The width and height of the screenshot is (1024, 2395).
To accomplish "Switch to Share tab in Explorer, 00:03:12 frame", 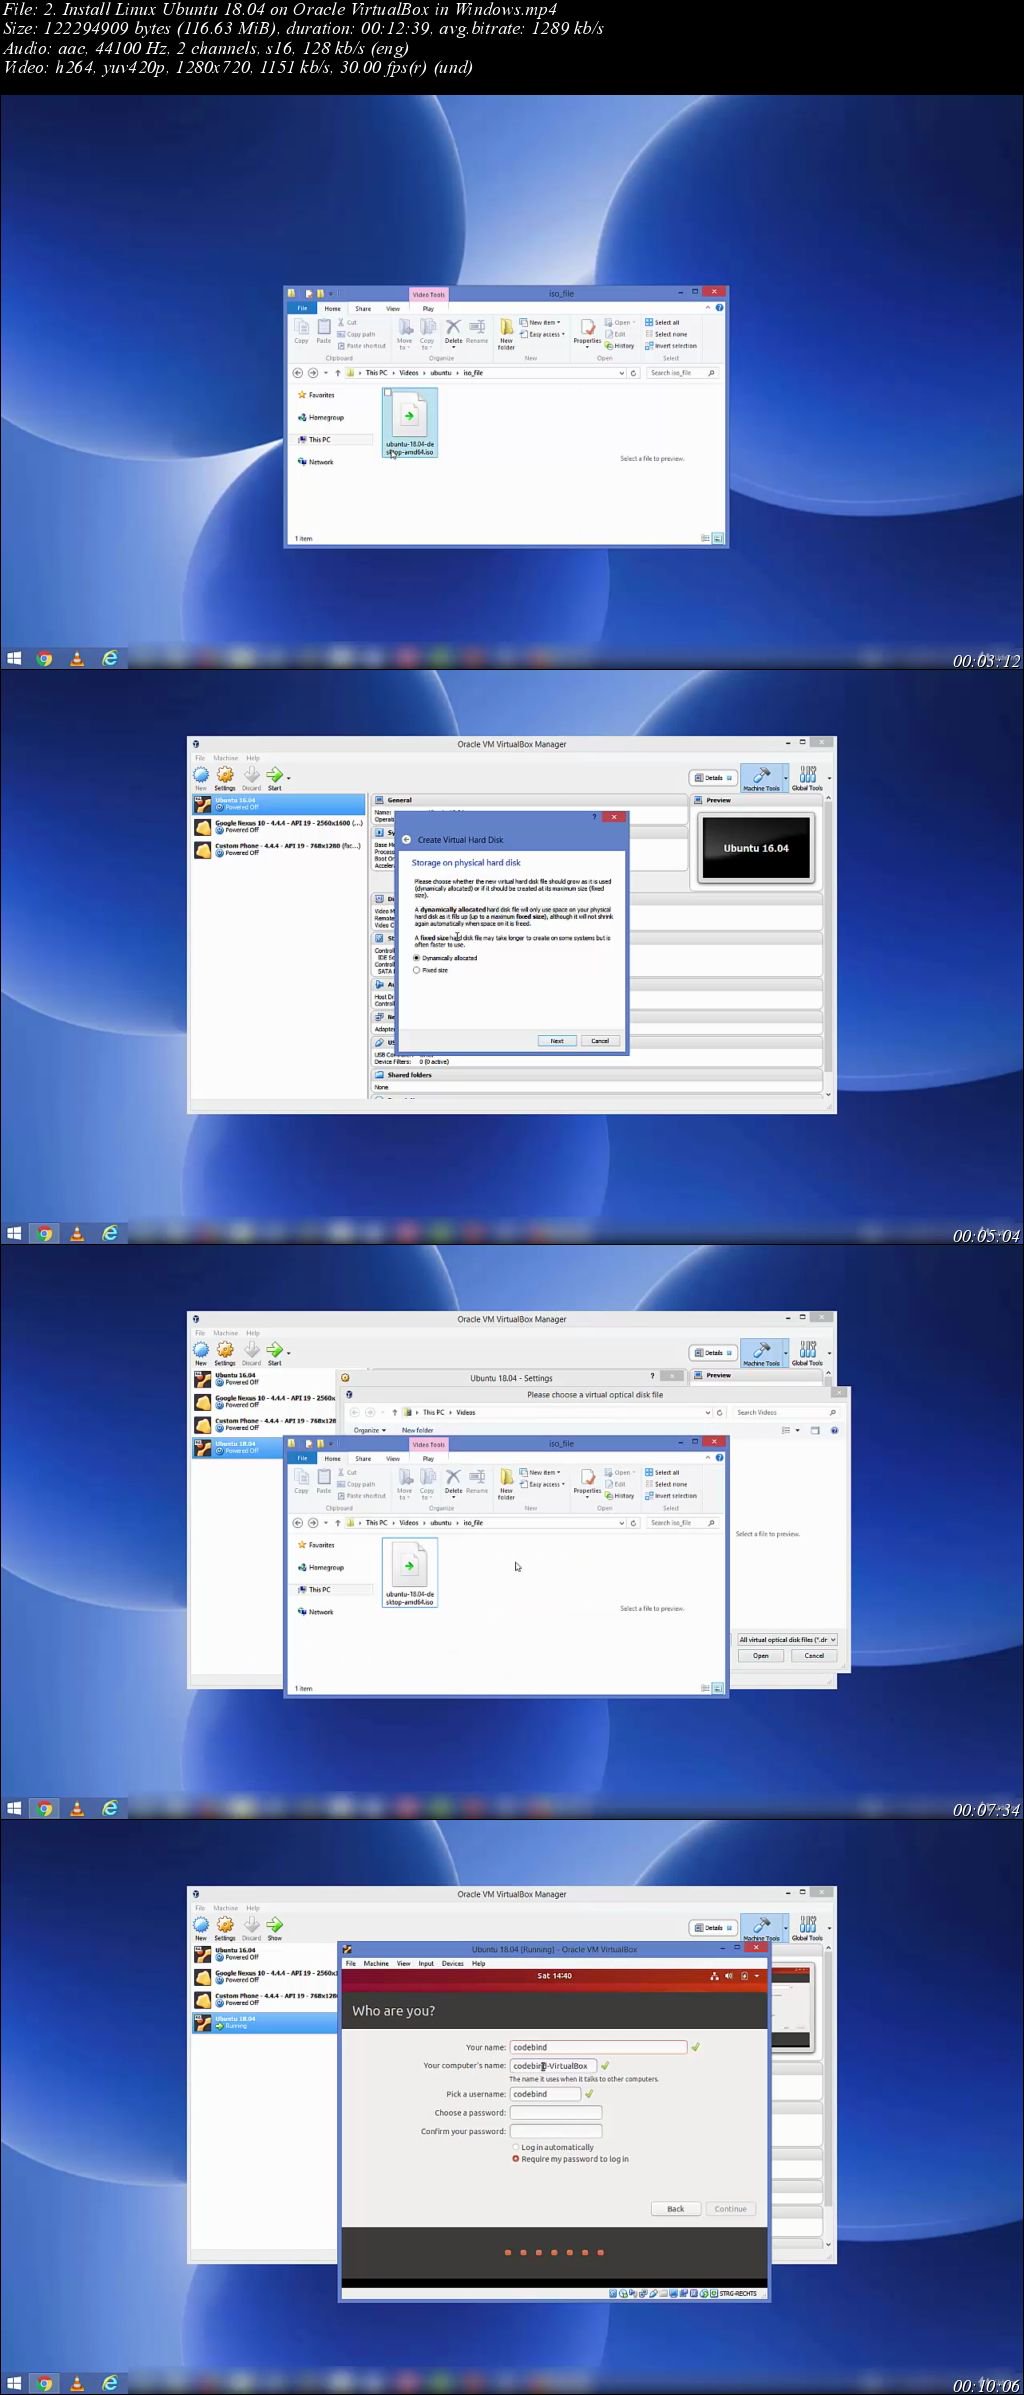I will pos(363,309).
